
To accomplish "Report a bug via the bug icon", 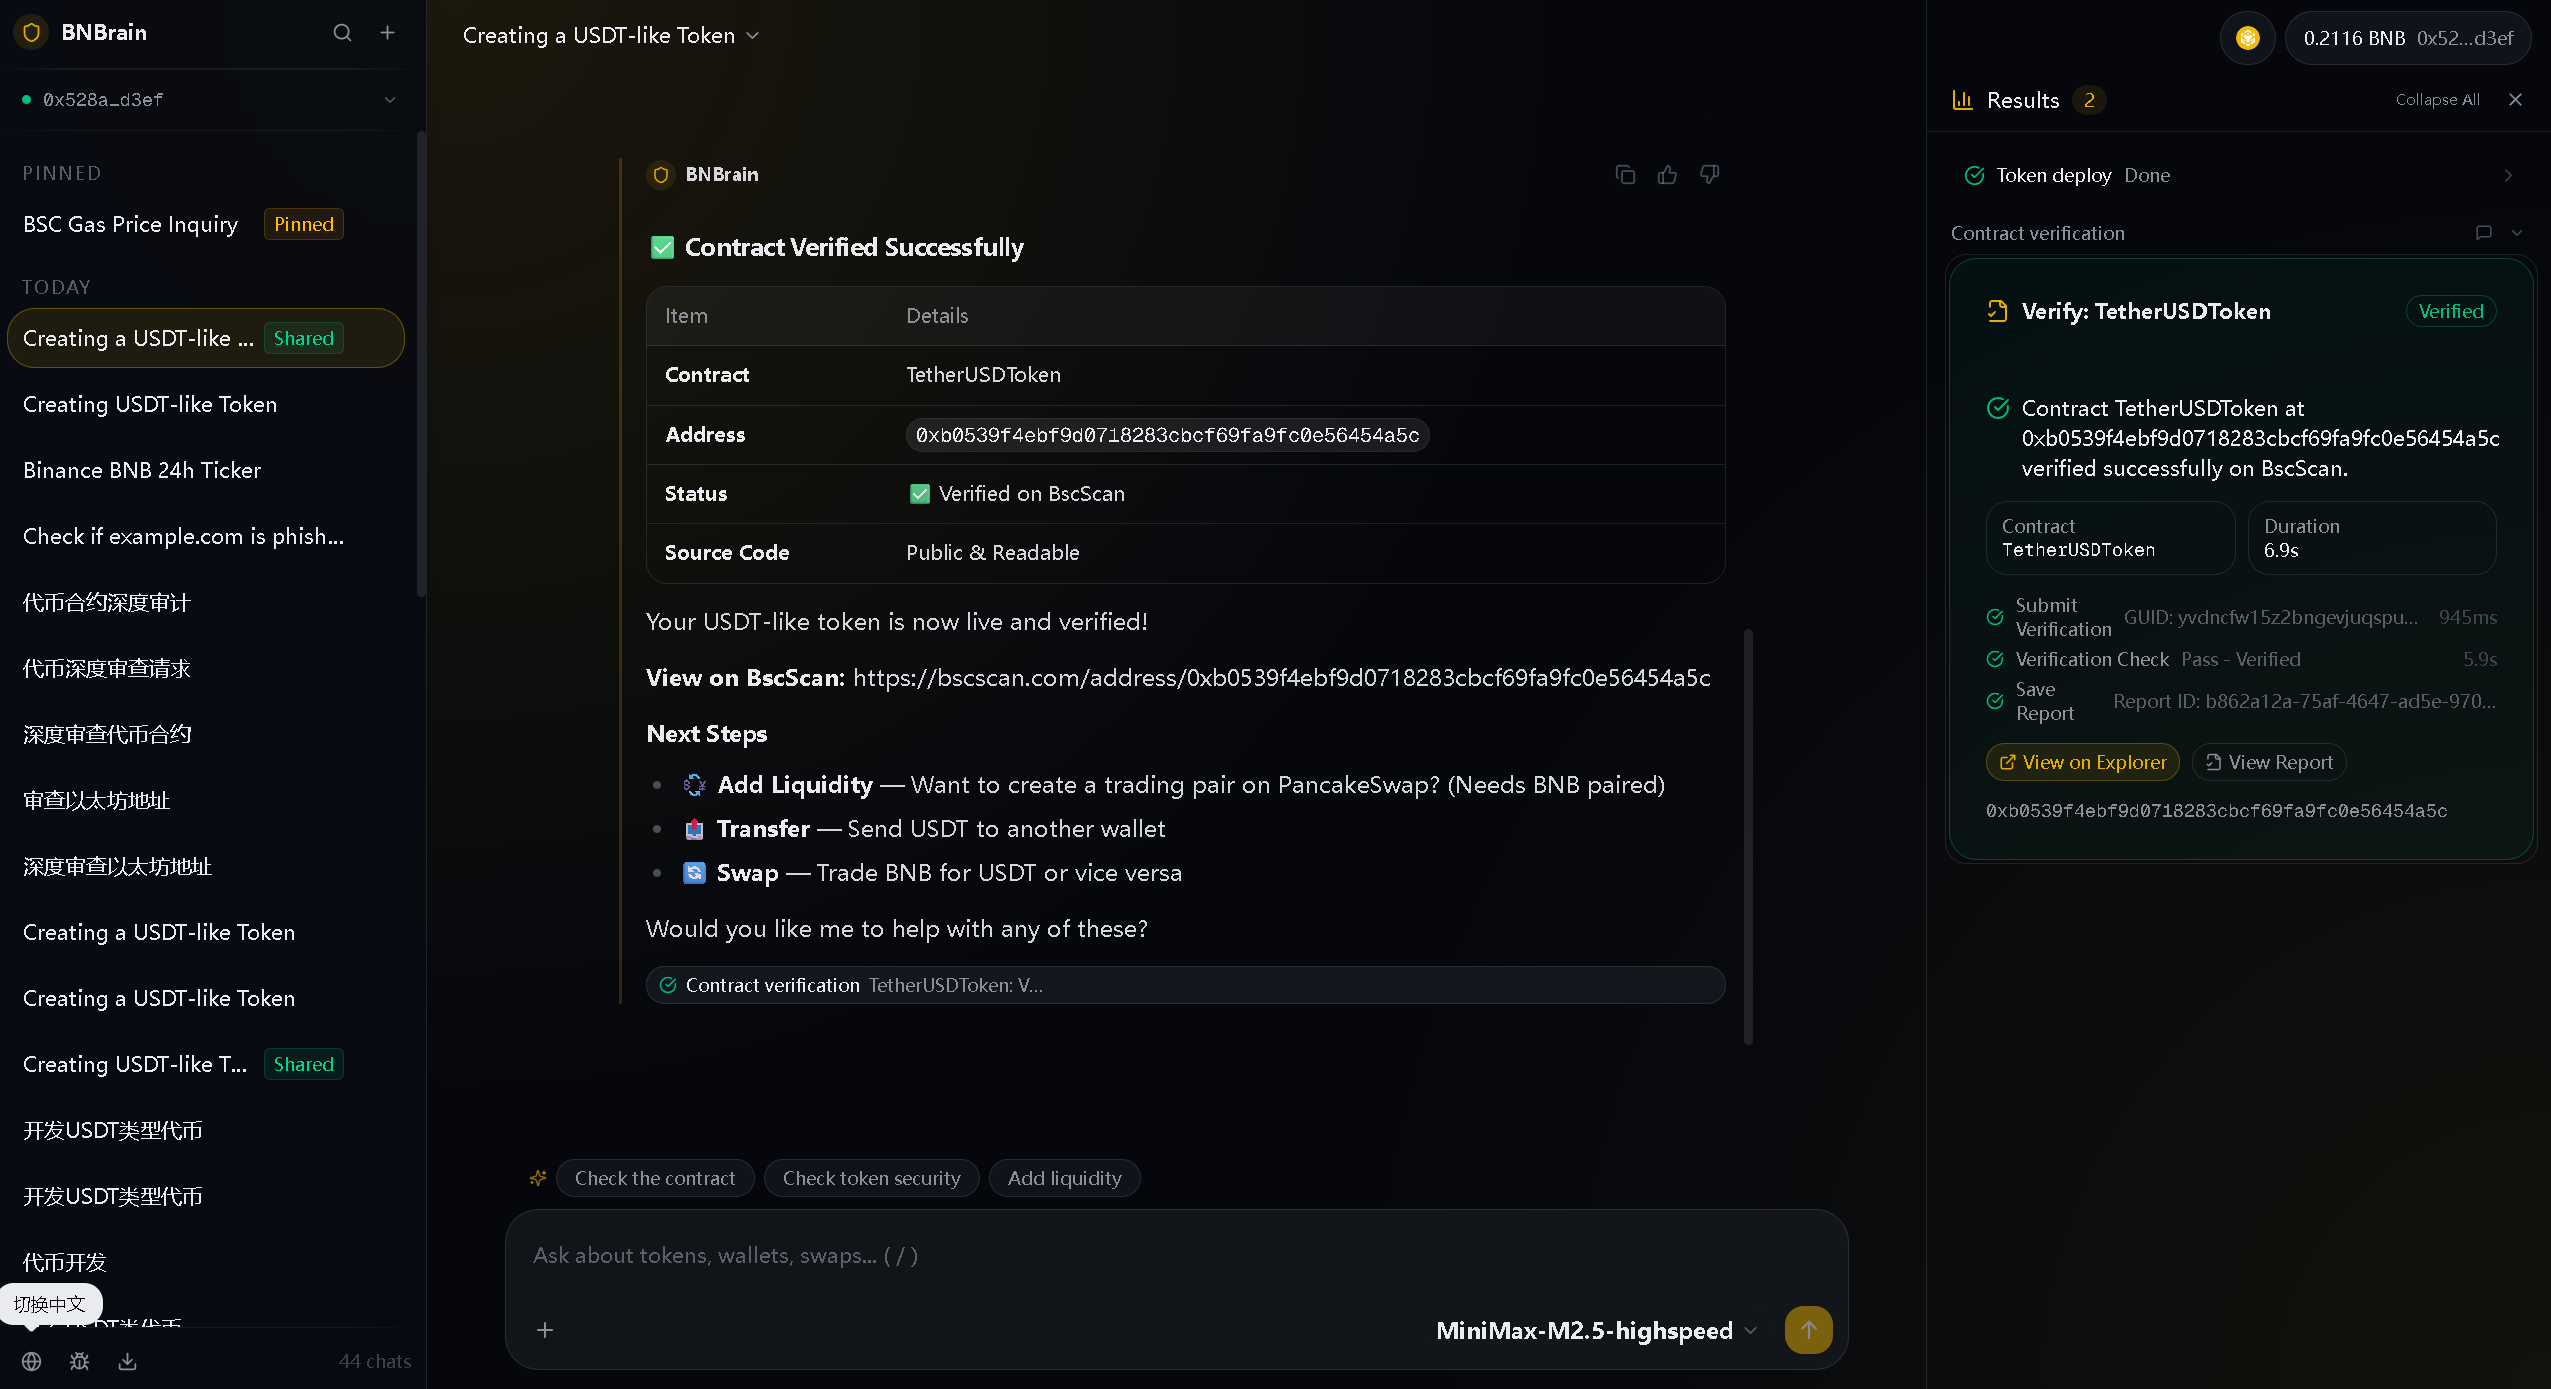I will point(78,1361).
